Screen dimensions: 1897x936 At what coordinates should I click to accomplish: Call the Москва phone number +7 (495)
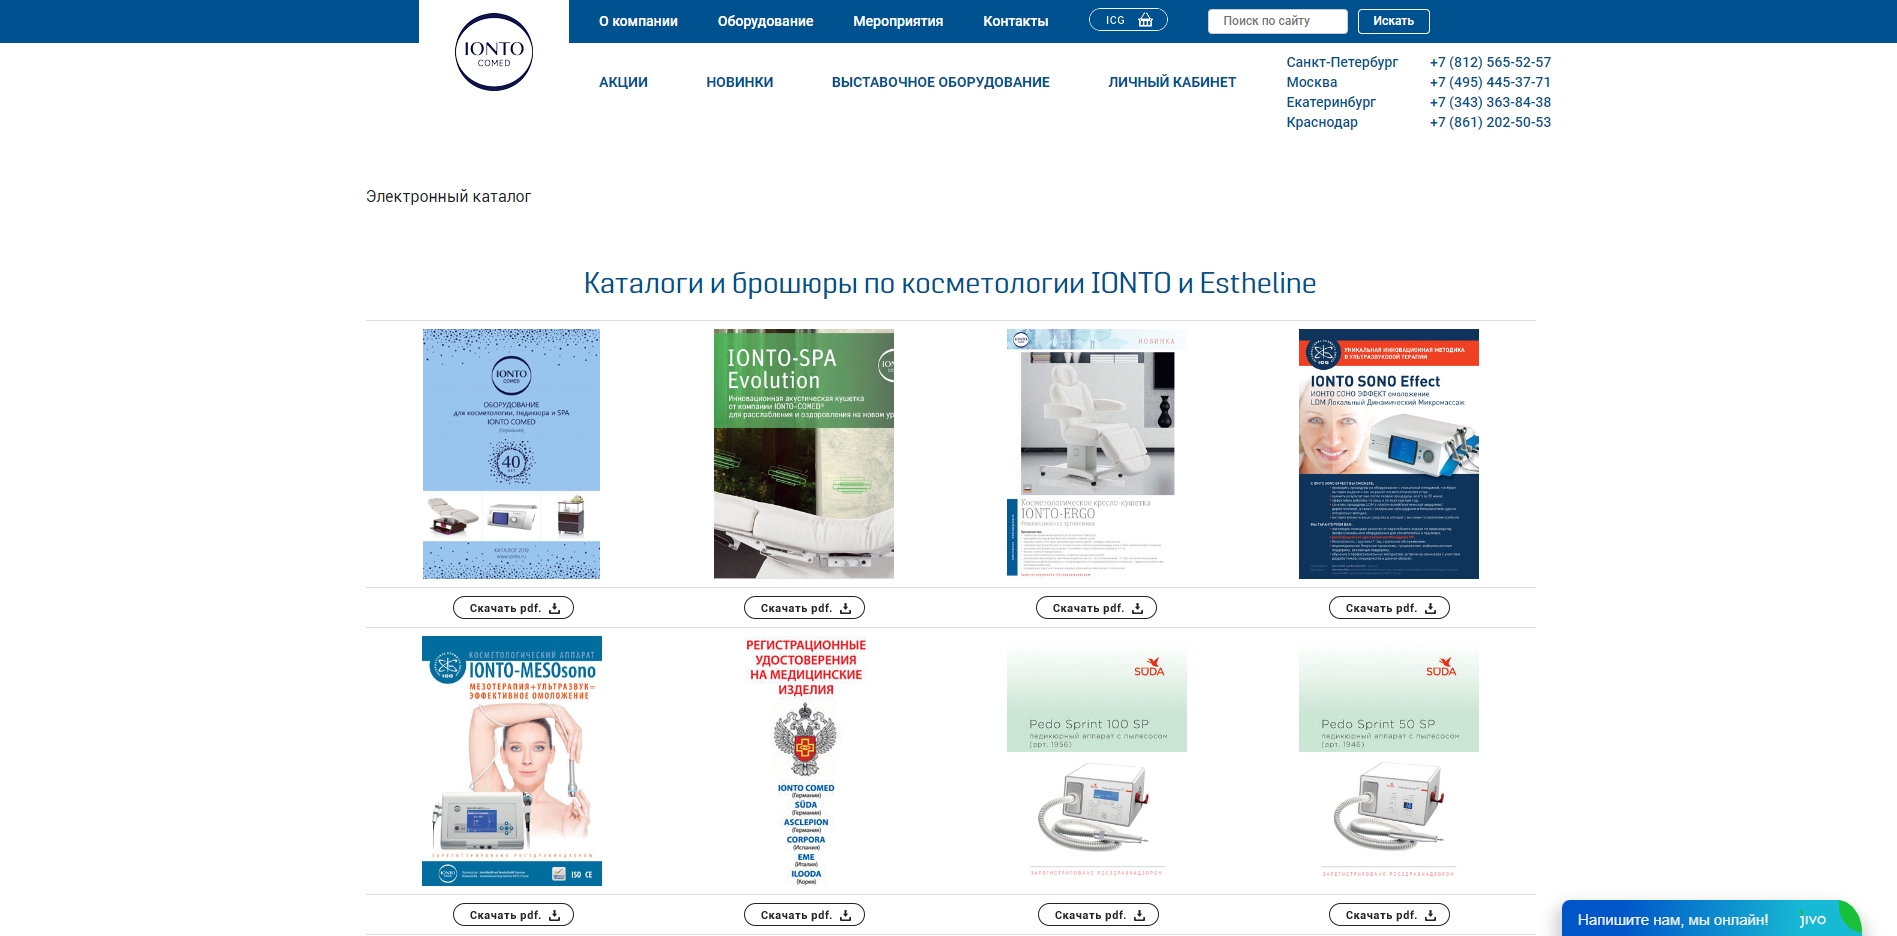(x=1490, y=82)
